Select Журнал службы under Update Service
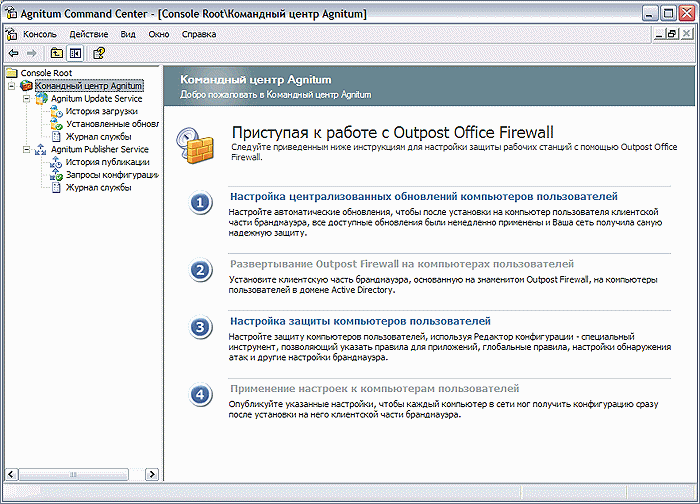The image size is (700, 504). click(99, 137)
